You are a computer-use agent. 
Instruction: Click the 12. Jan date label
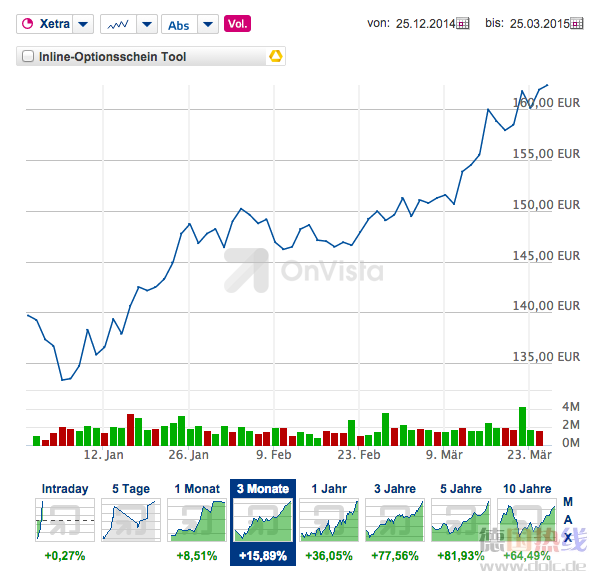pyautogui.click(x=103, y=455)
